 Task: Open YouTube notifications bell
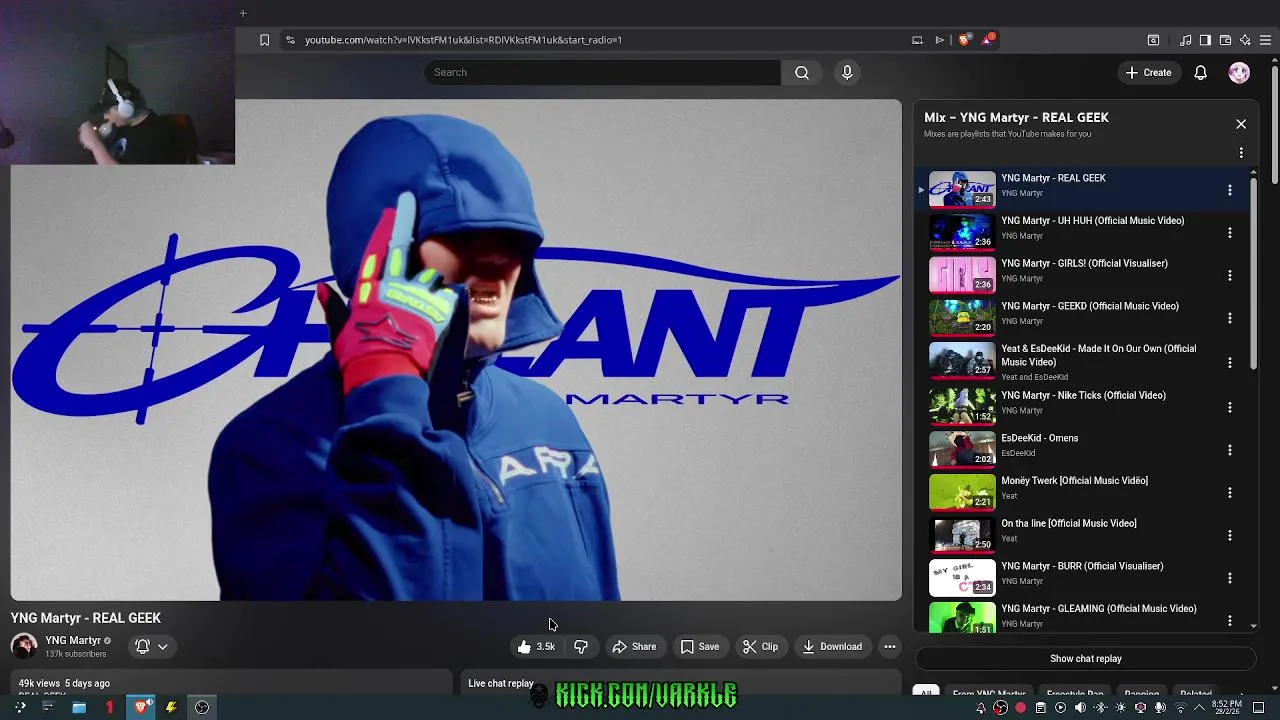pos(1200,72)
